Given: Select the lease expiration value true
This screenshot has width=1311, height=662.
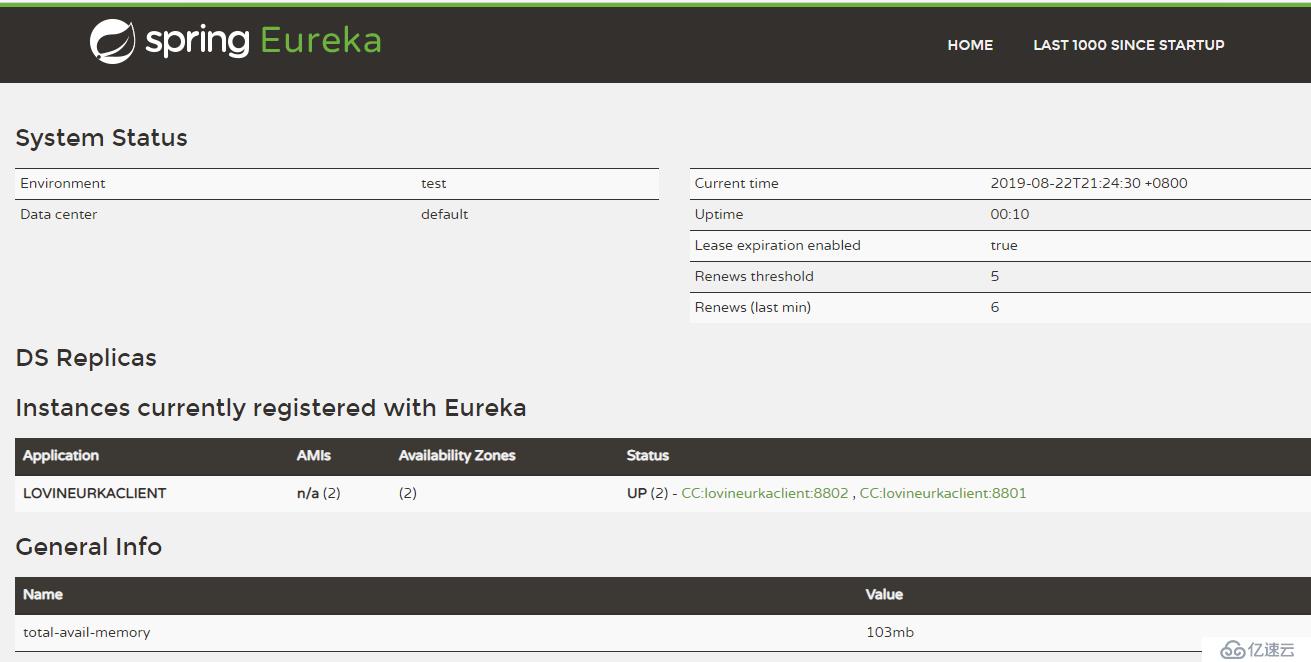Looking at the screenshot, I should click(1004, 246).
